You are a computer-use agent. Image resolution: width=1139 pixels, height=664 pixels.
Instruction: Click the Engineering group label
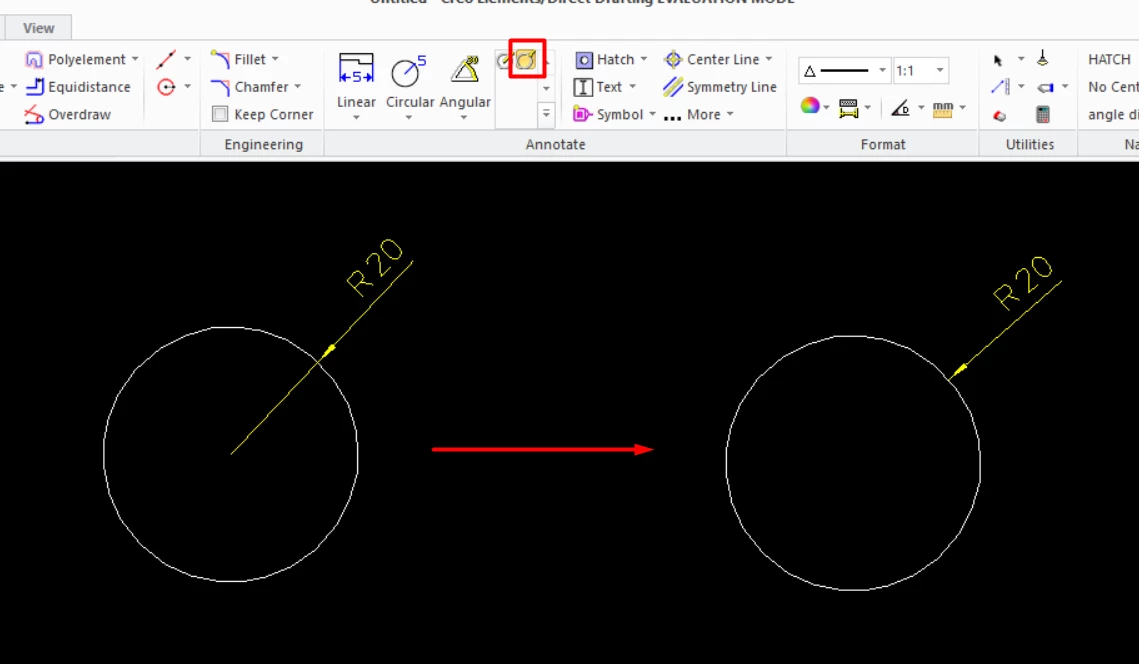[264, 145]
